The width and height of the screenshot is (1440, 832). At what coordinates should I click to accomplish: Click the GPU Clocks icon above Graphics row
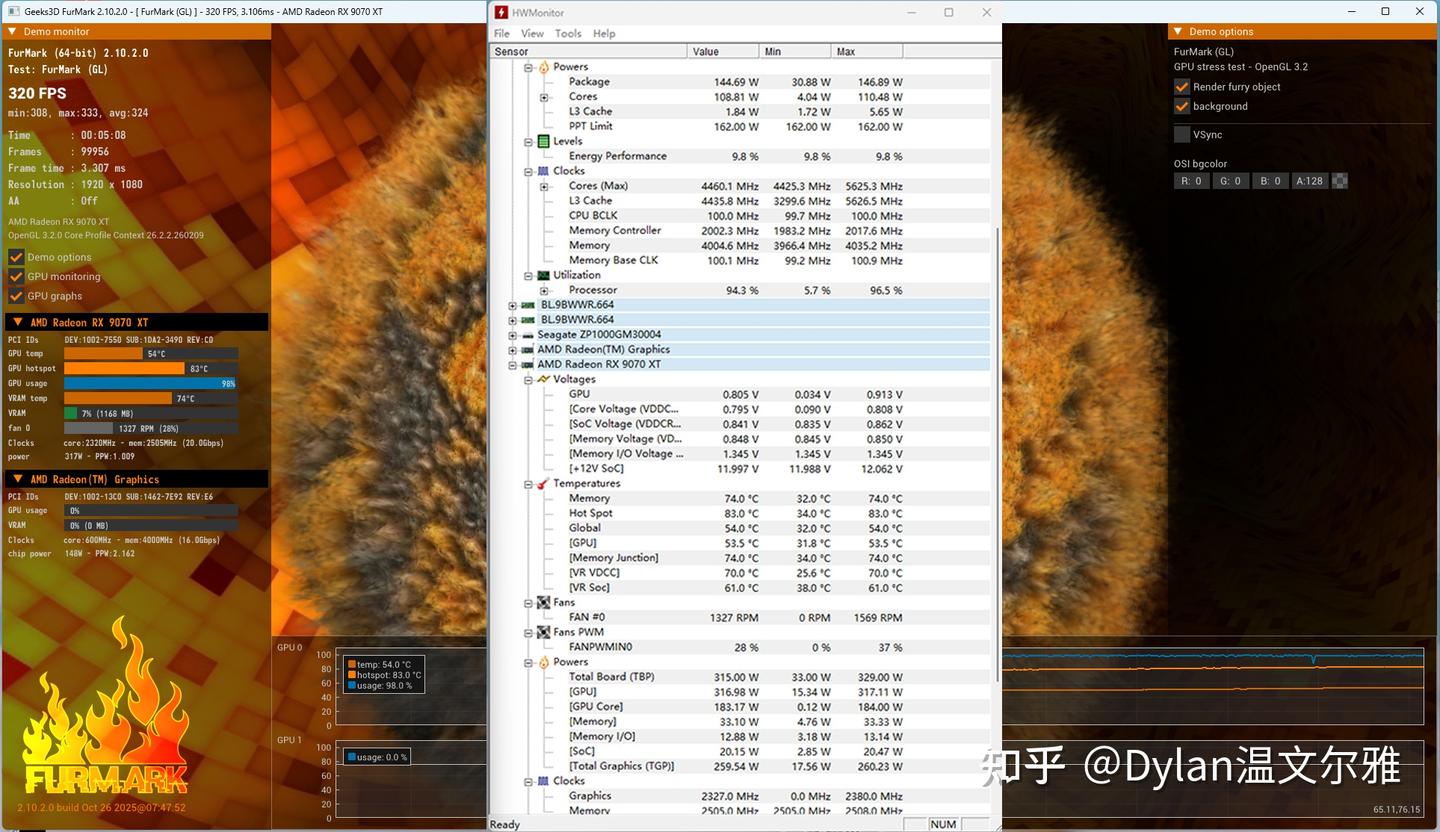[543, 781]
